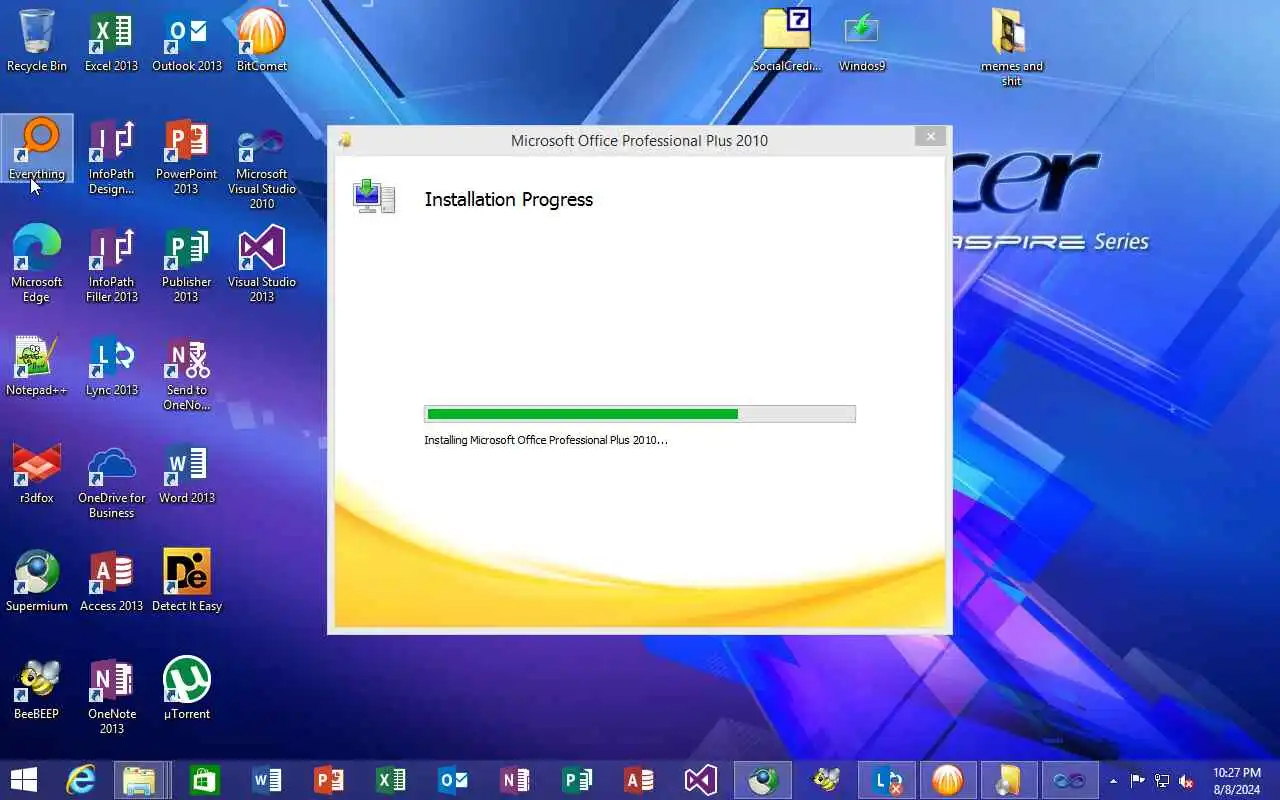Image resolution: width=1280 pixels, height=800 pixels.
Task: Open Action Center flag in tray
Action: pos(1138,781)
